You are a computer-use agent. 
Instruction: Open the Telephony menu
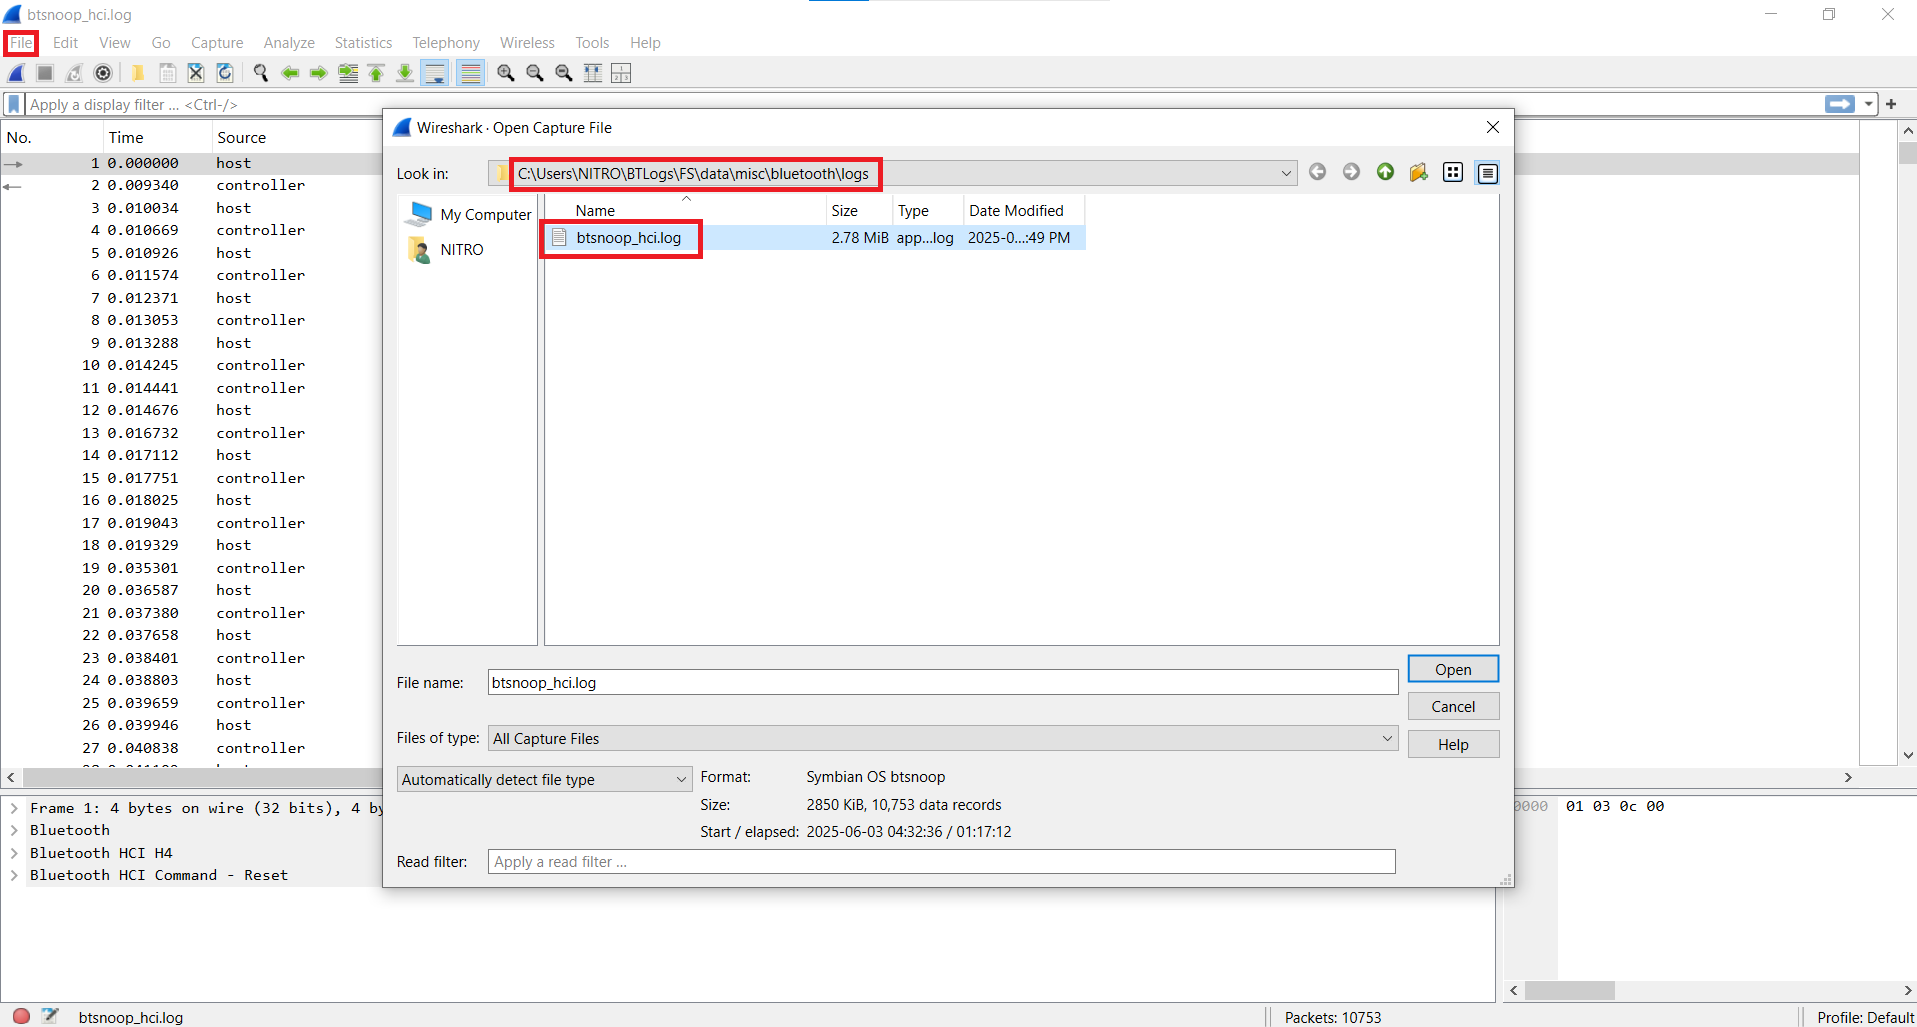pyautogui.click(x=446, y=43)
